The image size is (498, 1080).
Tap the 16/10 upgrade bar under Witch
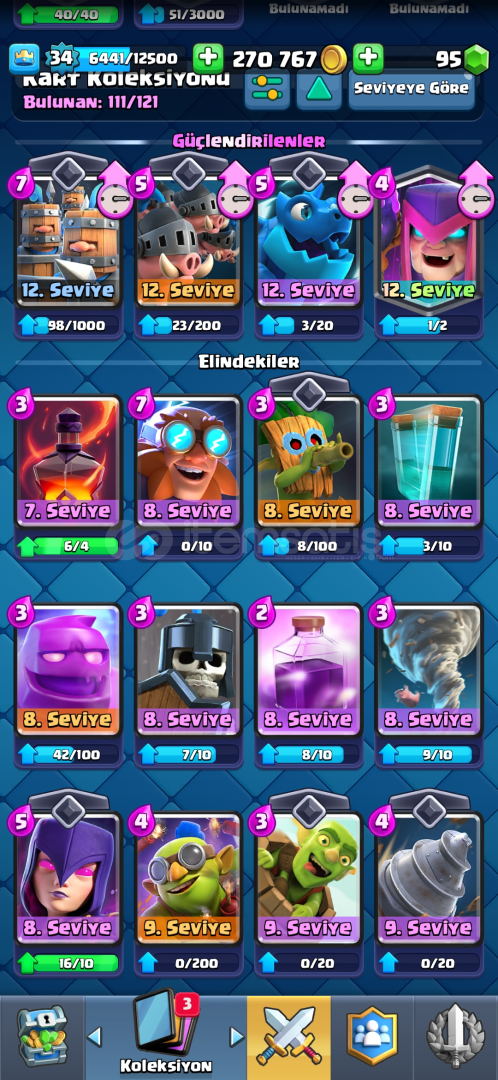68,962
